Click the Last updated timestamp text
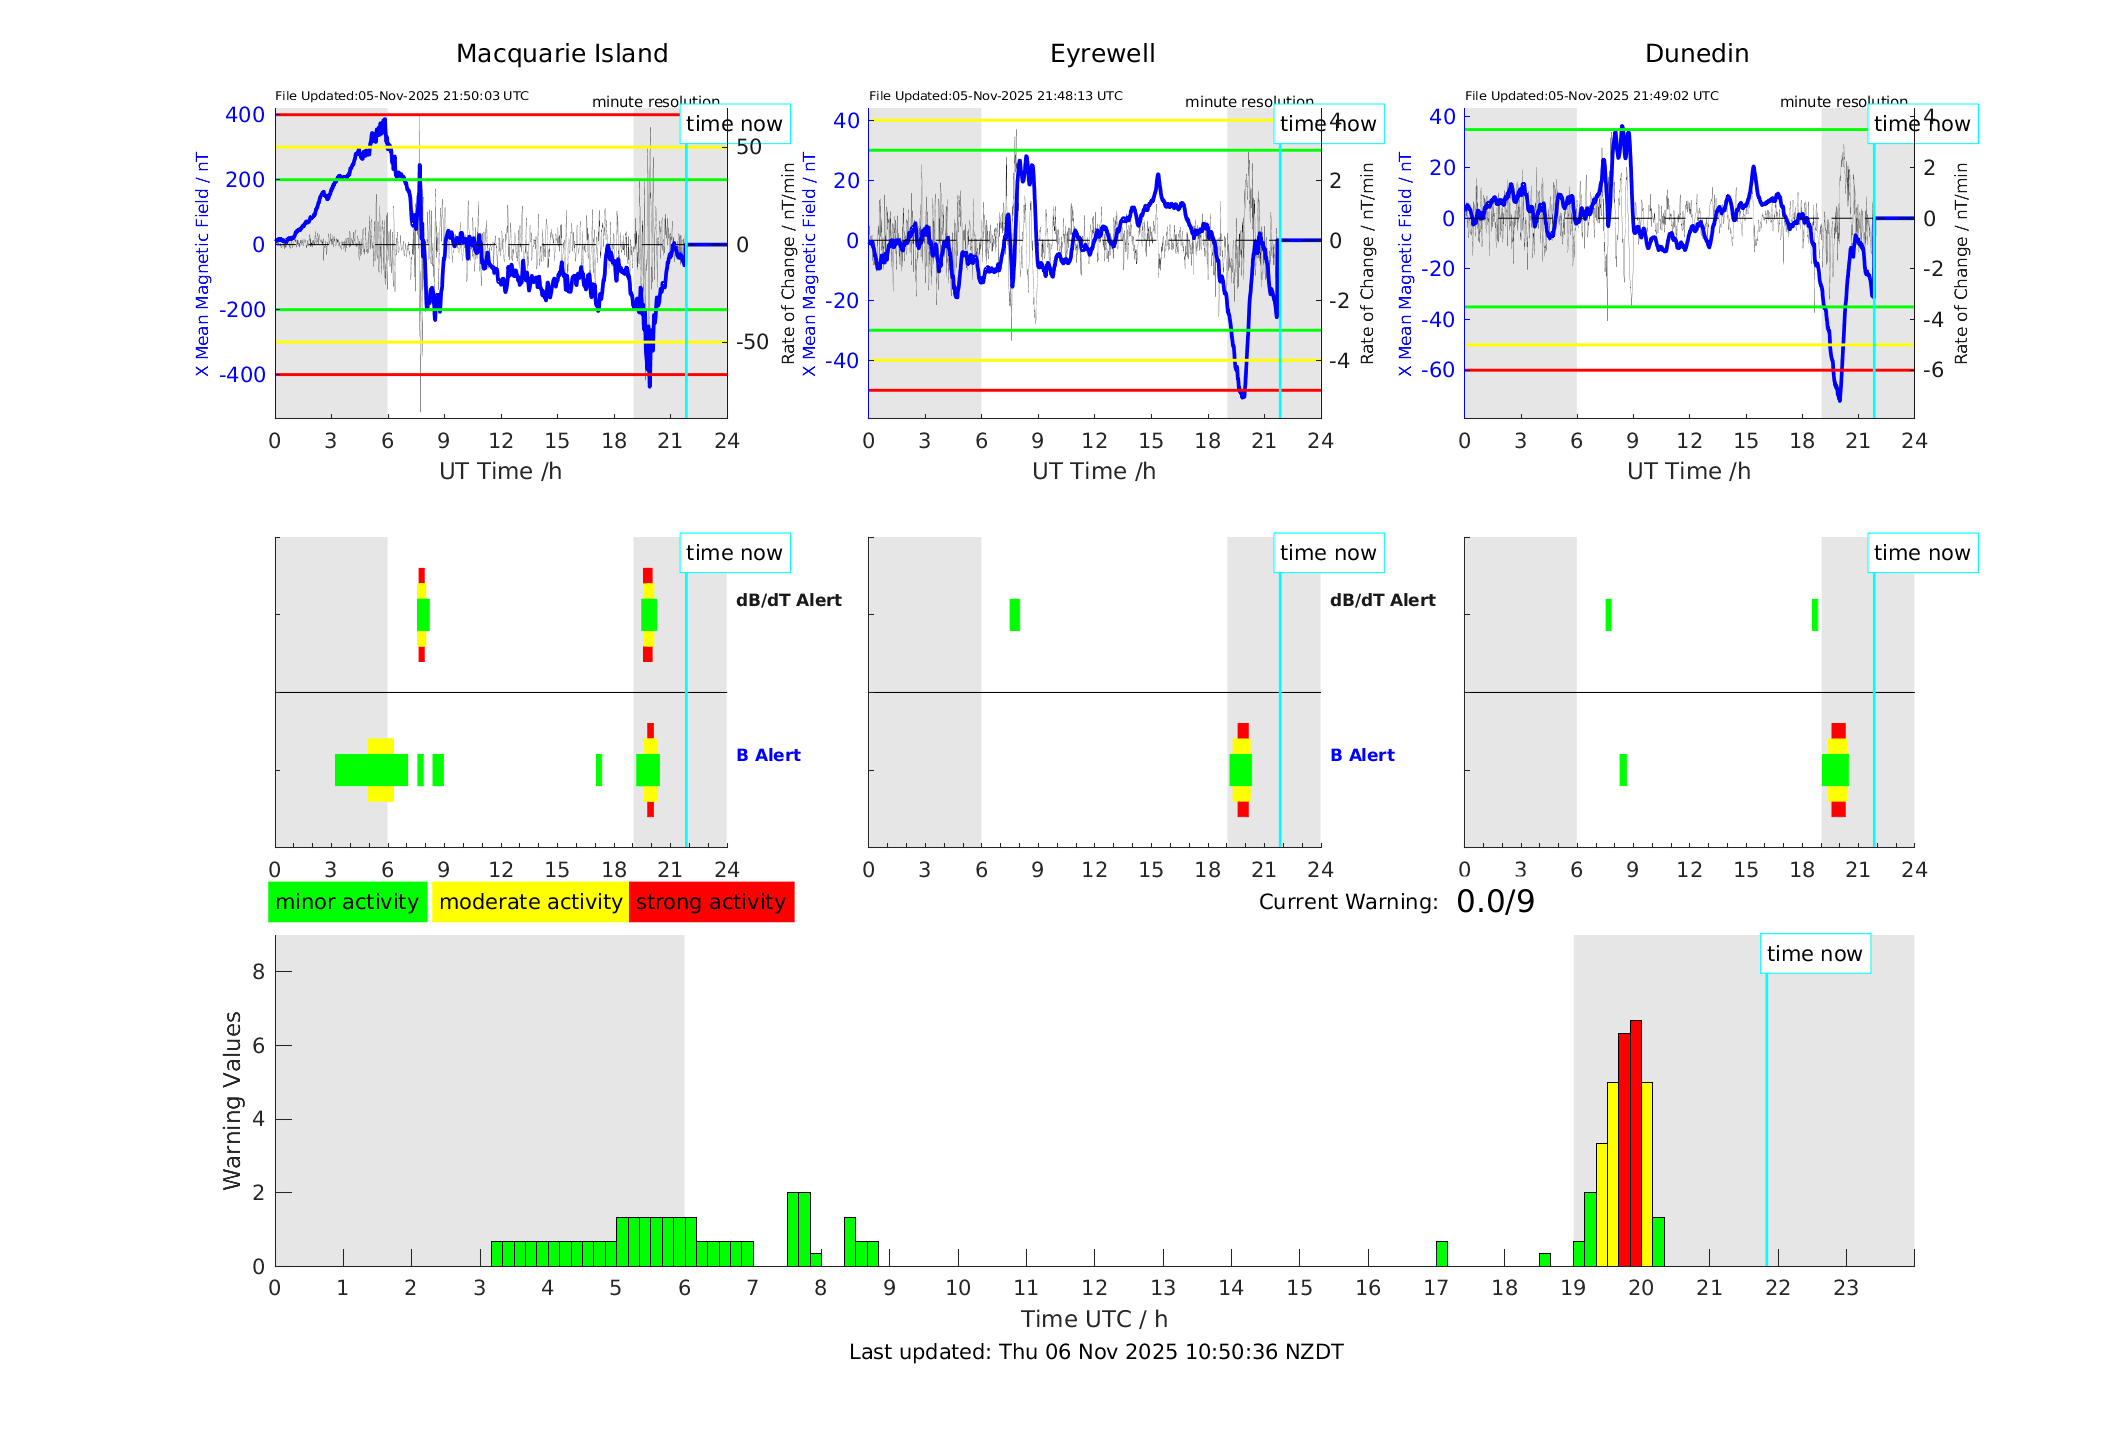Viewport: 2117px width, 1437px height. coord(1096,1352)
